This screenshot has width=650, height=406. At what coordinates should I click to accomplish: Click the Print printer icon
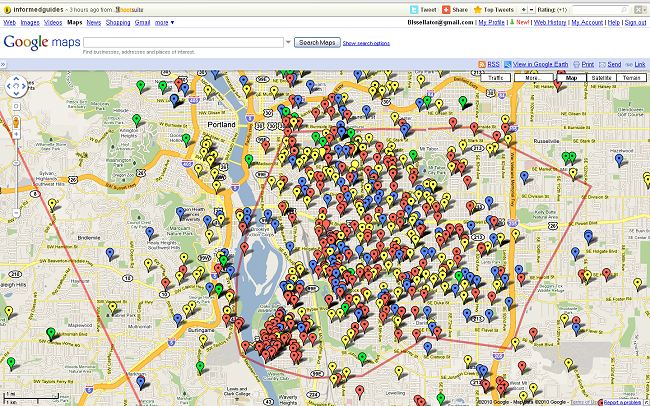click(x=577, y=64)
